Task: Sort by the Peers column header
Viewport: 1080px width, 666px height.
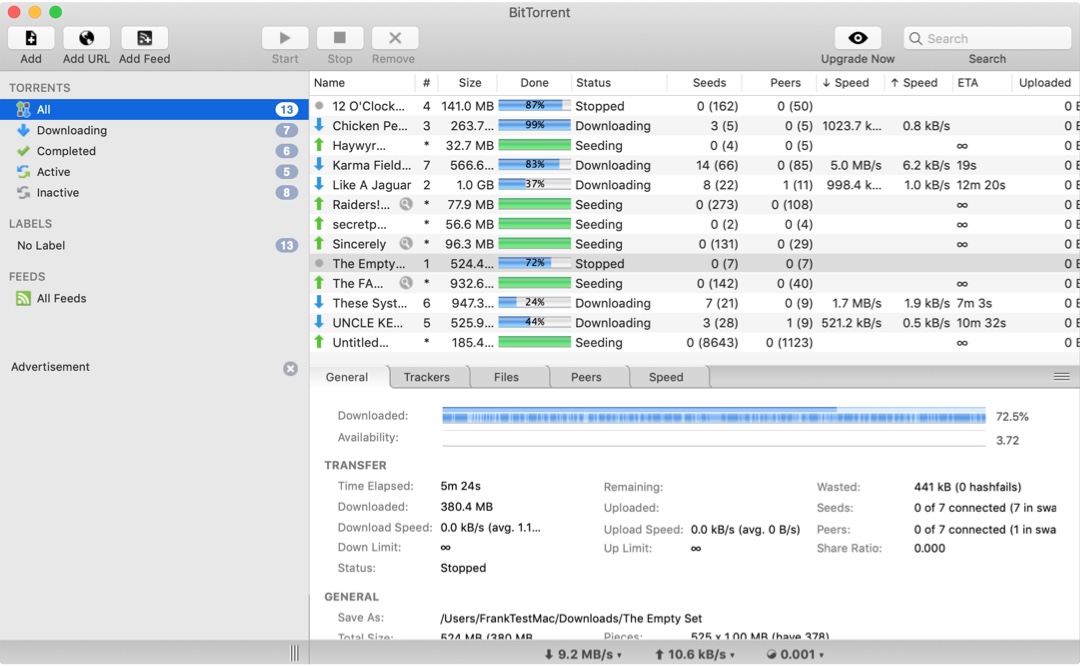Action: (780, 83)
